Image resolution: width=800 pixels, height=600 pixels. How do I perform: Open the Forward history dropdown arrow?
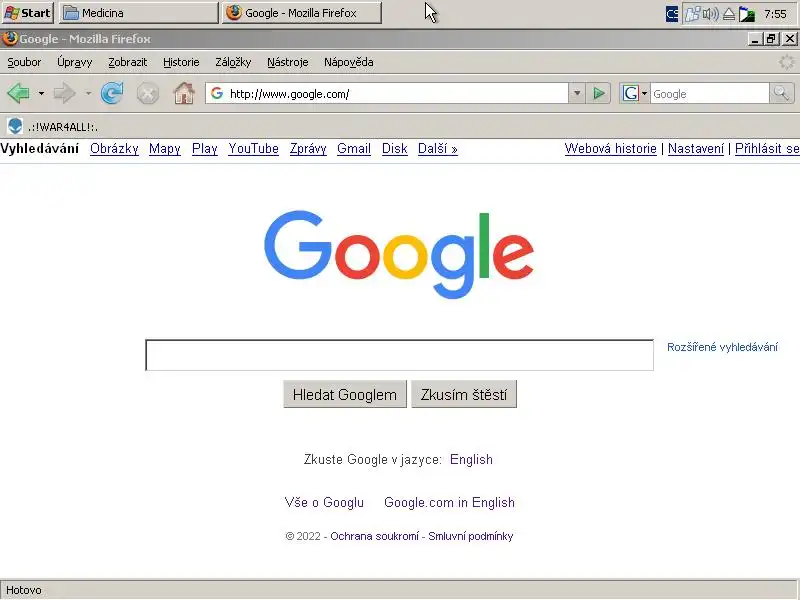click(88, 93)
